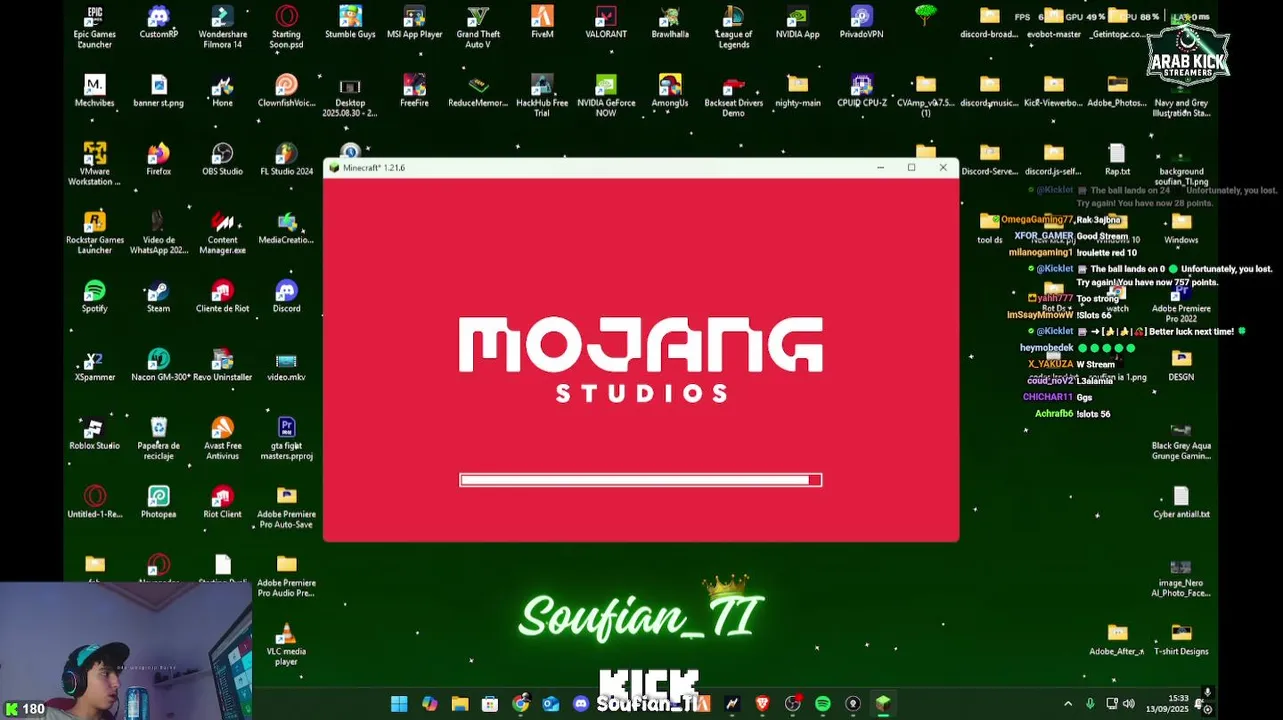Select the evobot-master folder
The image size is (1283, 720).
click(1053, 24)
